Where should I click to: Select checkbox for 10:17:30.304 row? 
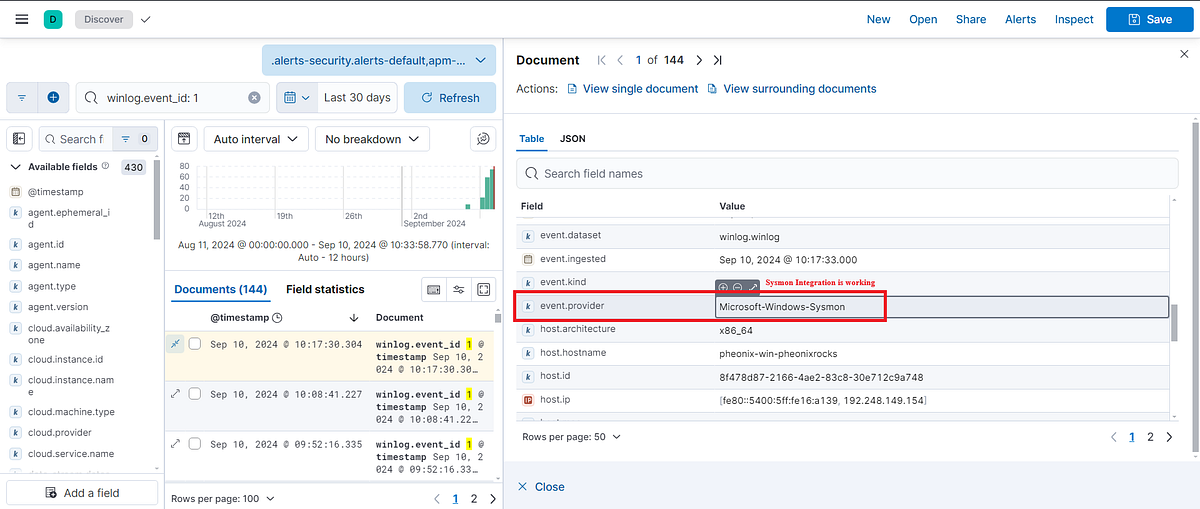click(196, 344)
